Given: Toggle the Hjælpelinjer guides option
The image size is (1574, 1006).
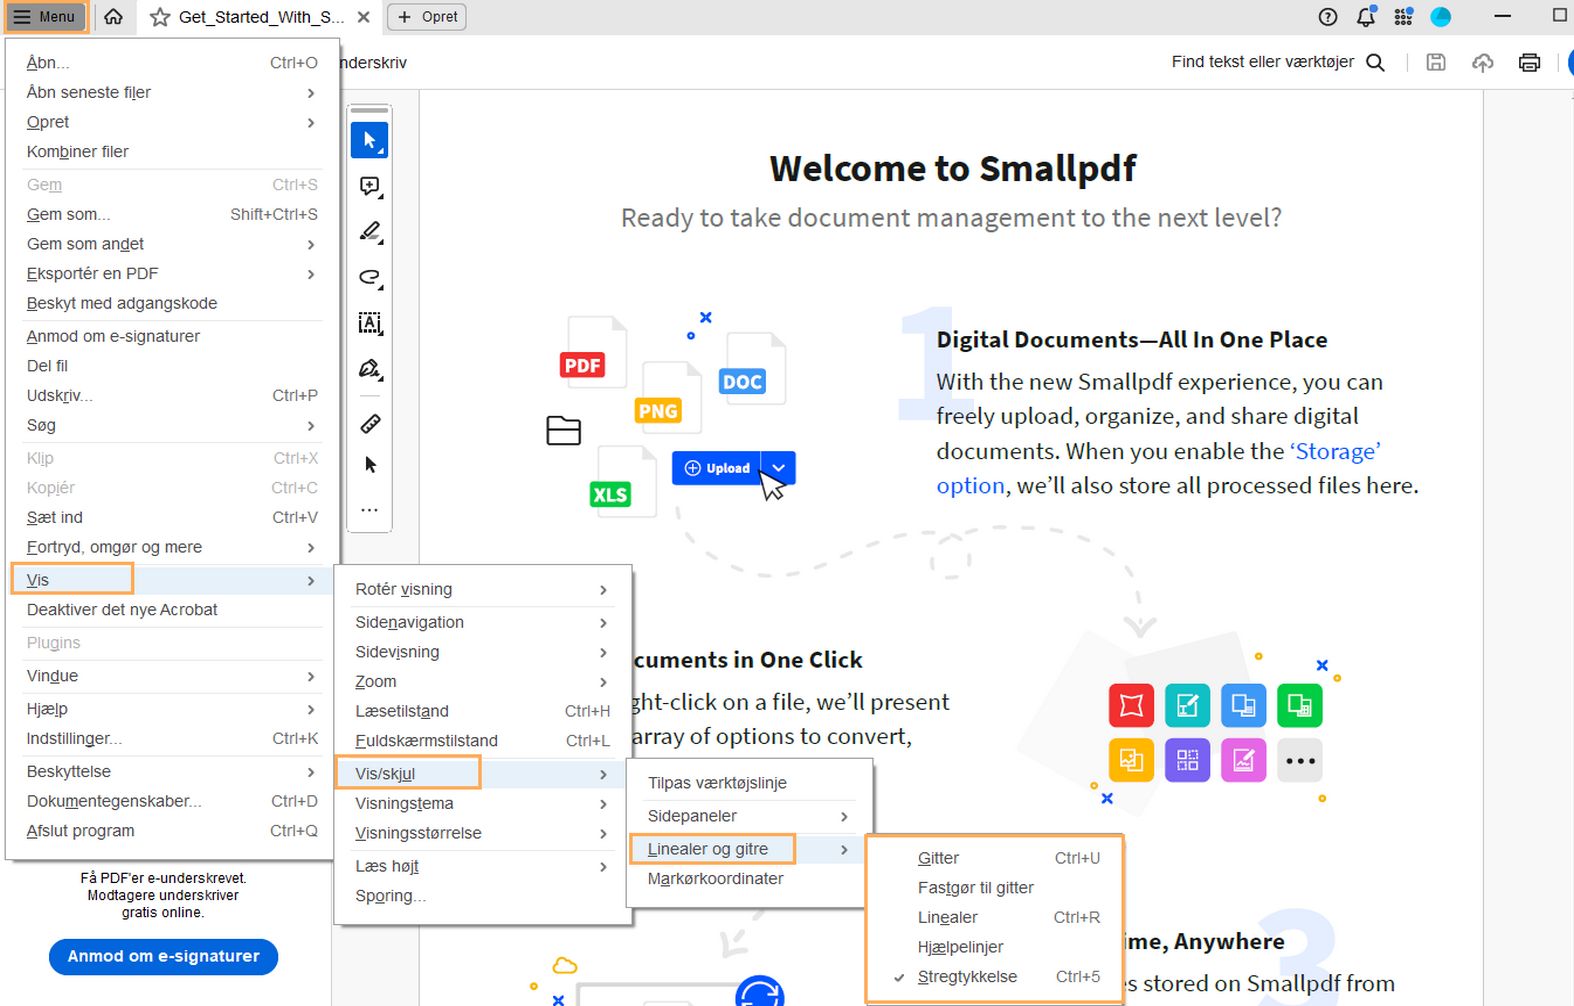Looking at the screenshot, I should coord(995,947).
